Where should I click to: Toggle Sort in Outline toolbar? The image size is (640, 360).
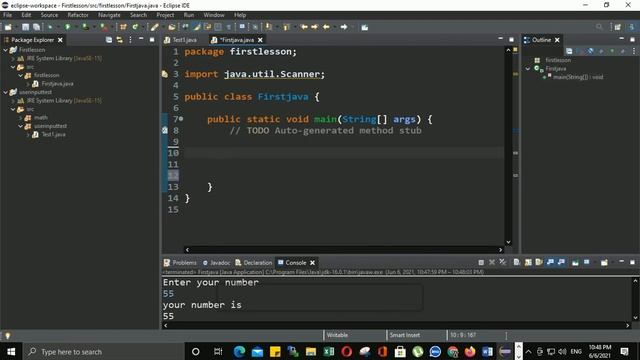(580, 51)
